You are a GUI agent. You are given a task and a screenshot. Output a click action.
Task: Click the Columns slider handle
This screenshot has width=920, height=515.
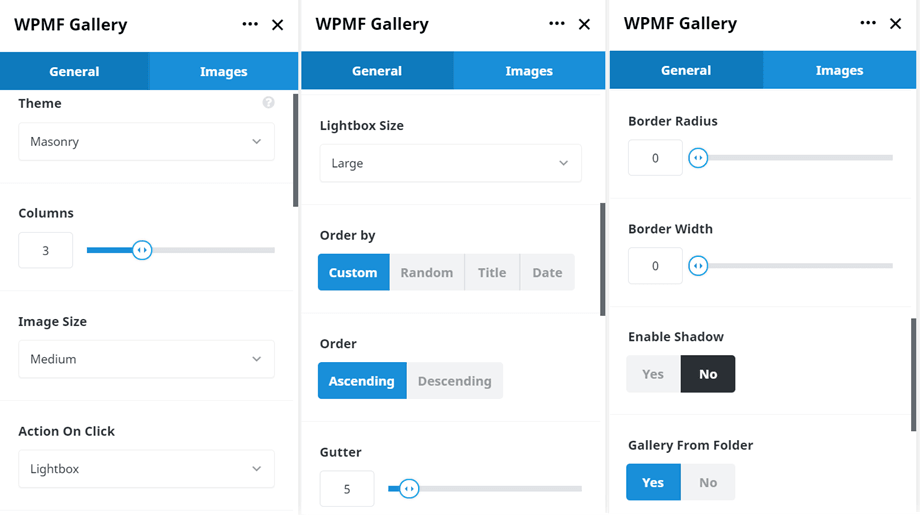(142, 250)
